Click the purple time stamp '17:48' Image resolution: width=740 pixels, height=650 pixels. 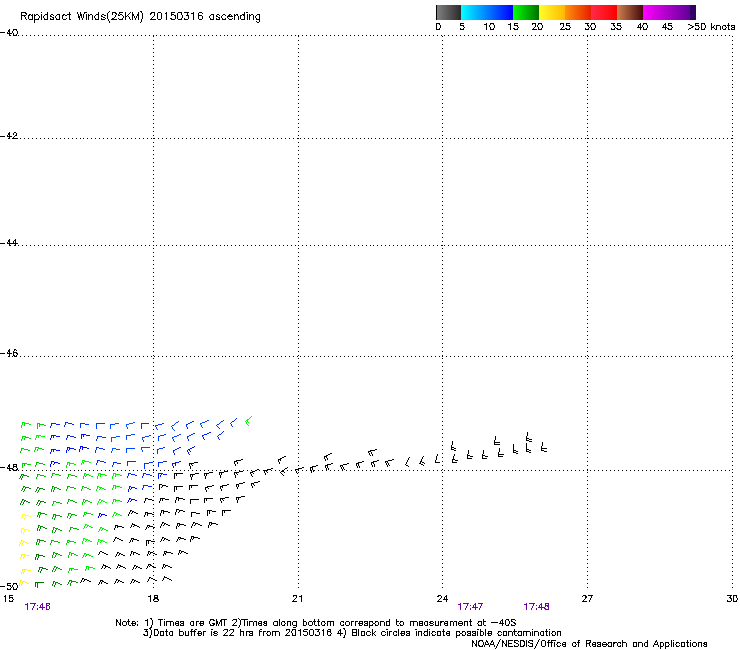[536, 607]
